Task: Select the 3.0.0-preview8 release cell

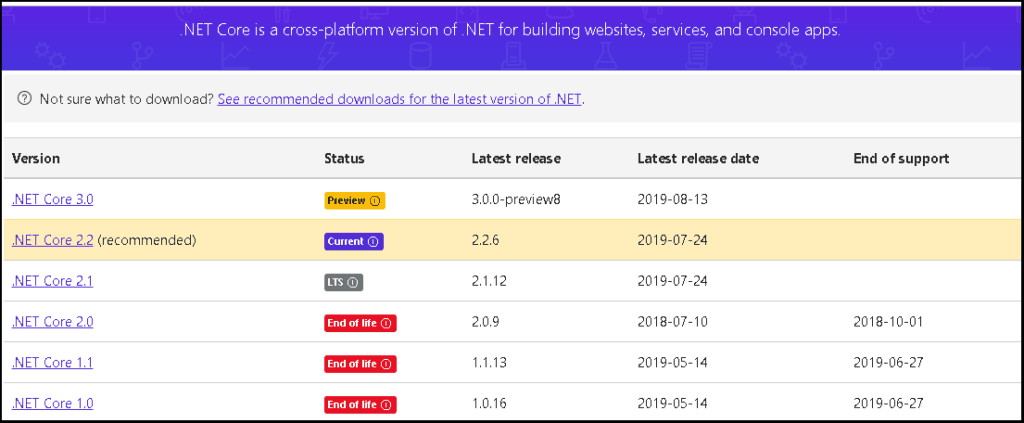Action: [516, 200]
